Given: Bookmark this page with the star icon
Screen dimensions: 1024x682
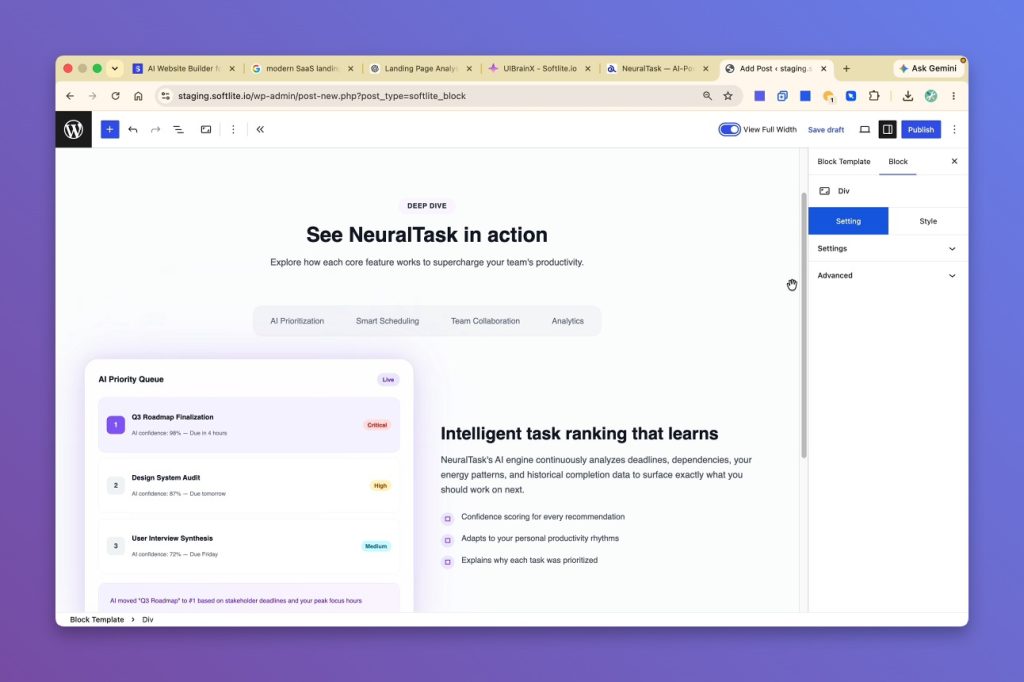Looking at the screenshot, I should coord(728,96).
